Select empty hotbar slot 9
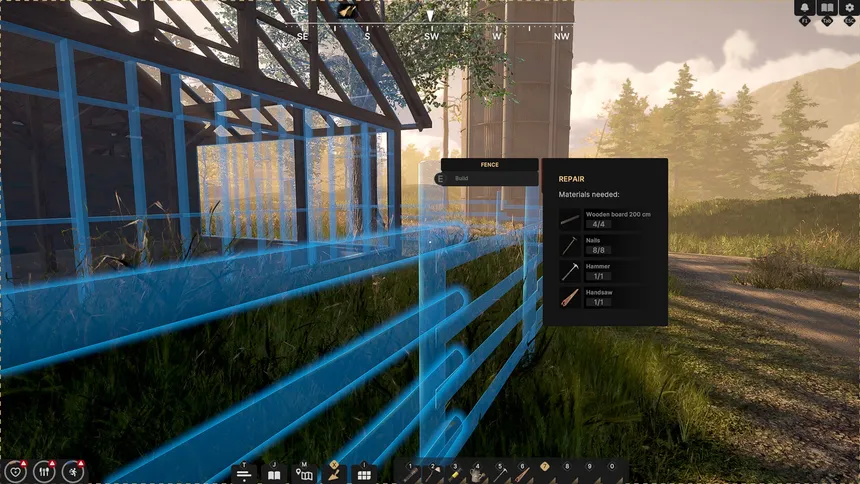This screenshot has height=484, width=860. (590, 473)
